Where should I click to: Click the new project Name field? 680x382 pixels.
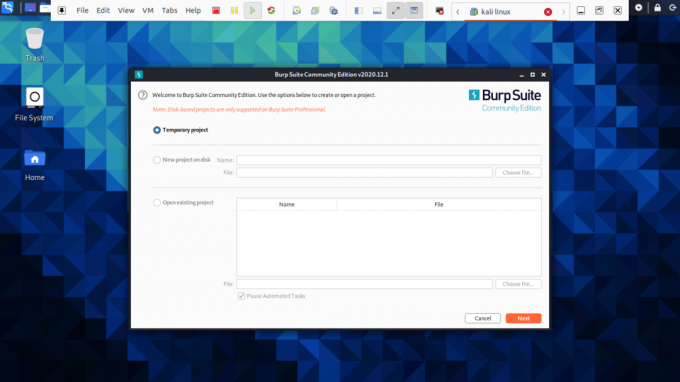coord(389,160)
